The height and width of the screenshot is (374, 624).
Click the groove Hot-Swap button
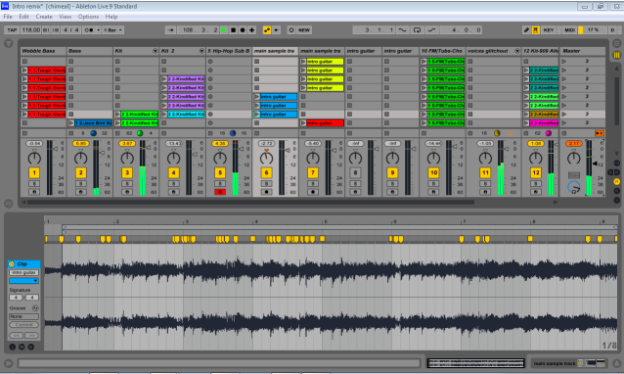[35, 308]
